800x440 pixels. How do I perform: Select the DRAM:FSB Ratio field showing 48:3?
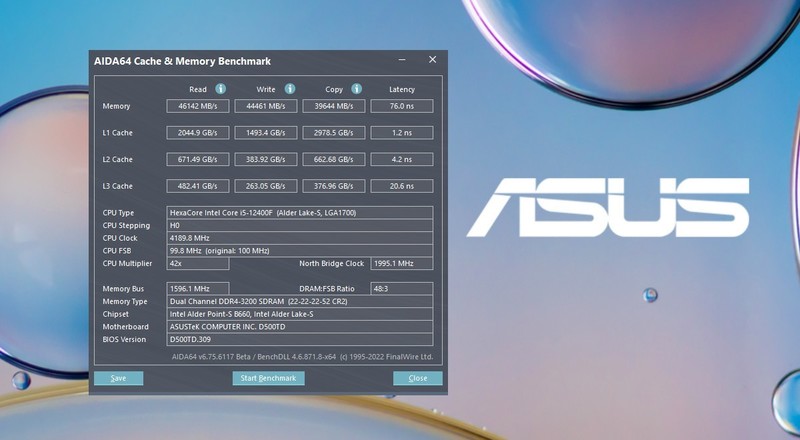pyautogui.click(x=402, y=288)
